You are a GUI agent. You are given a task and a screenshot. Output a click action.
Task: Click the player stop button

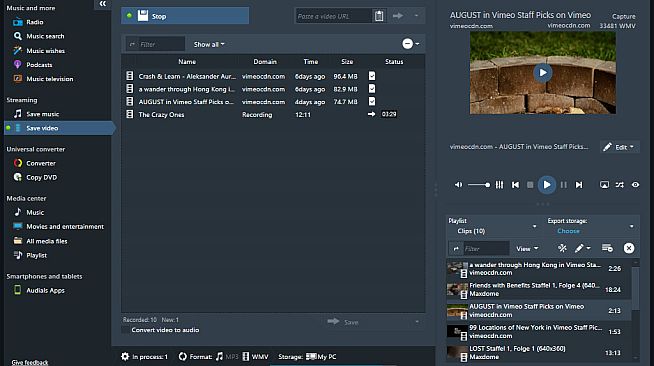click(530, 185)
